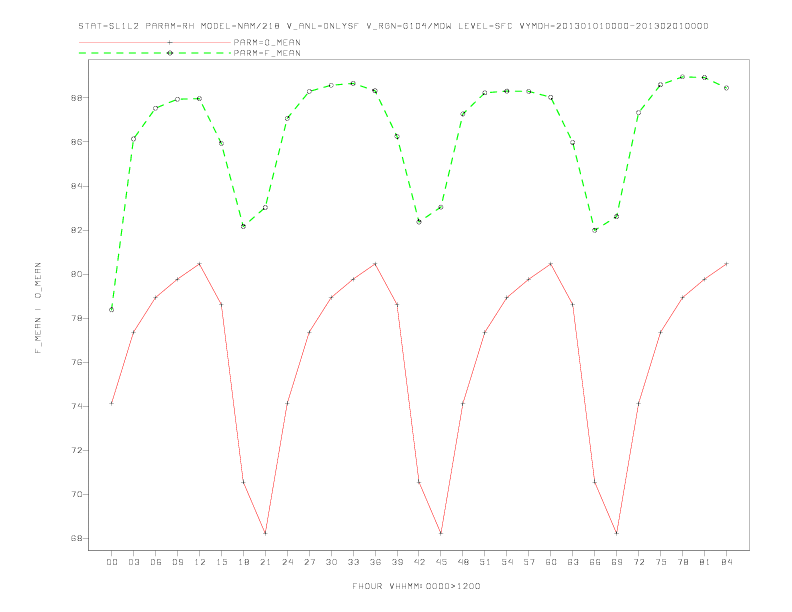The image size is (792, 612).
Task: Click the PARM=F_MEAN legend label
Action: 267,53
